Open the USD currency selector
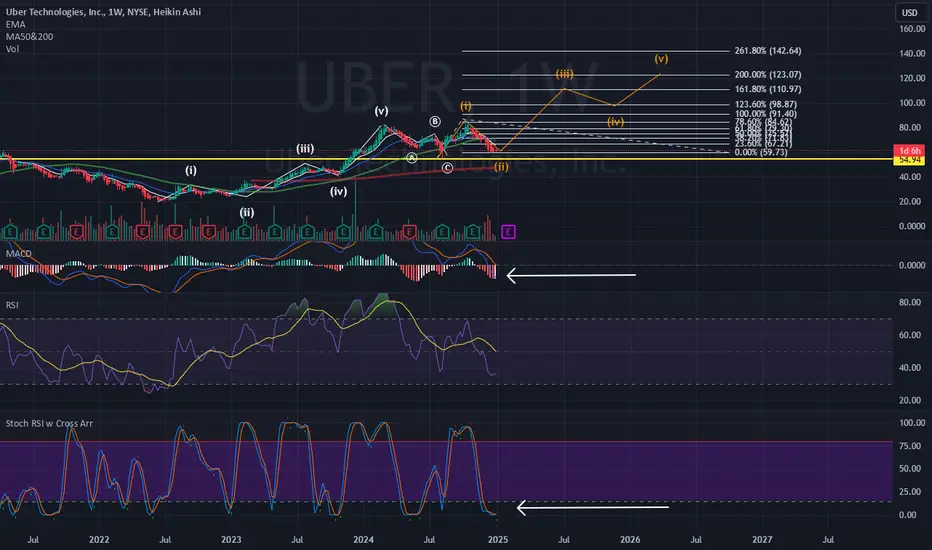The image size is (932, 550). pos(909,12)
